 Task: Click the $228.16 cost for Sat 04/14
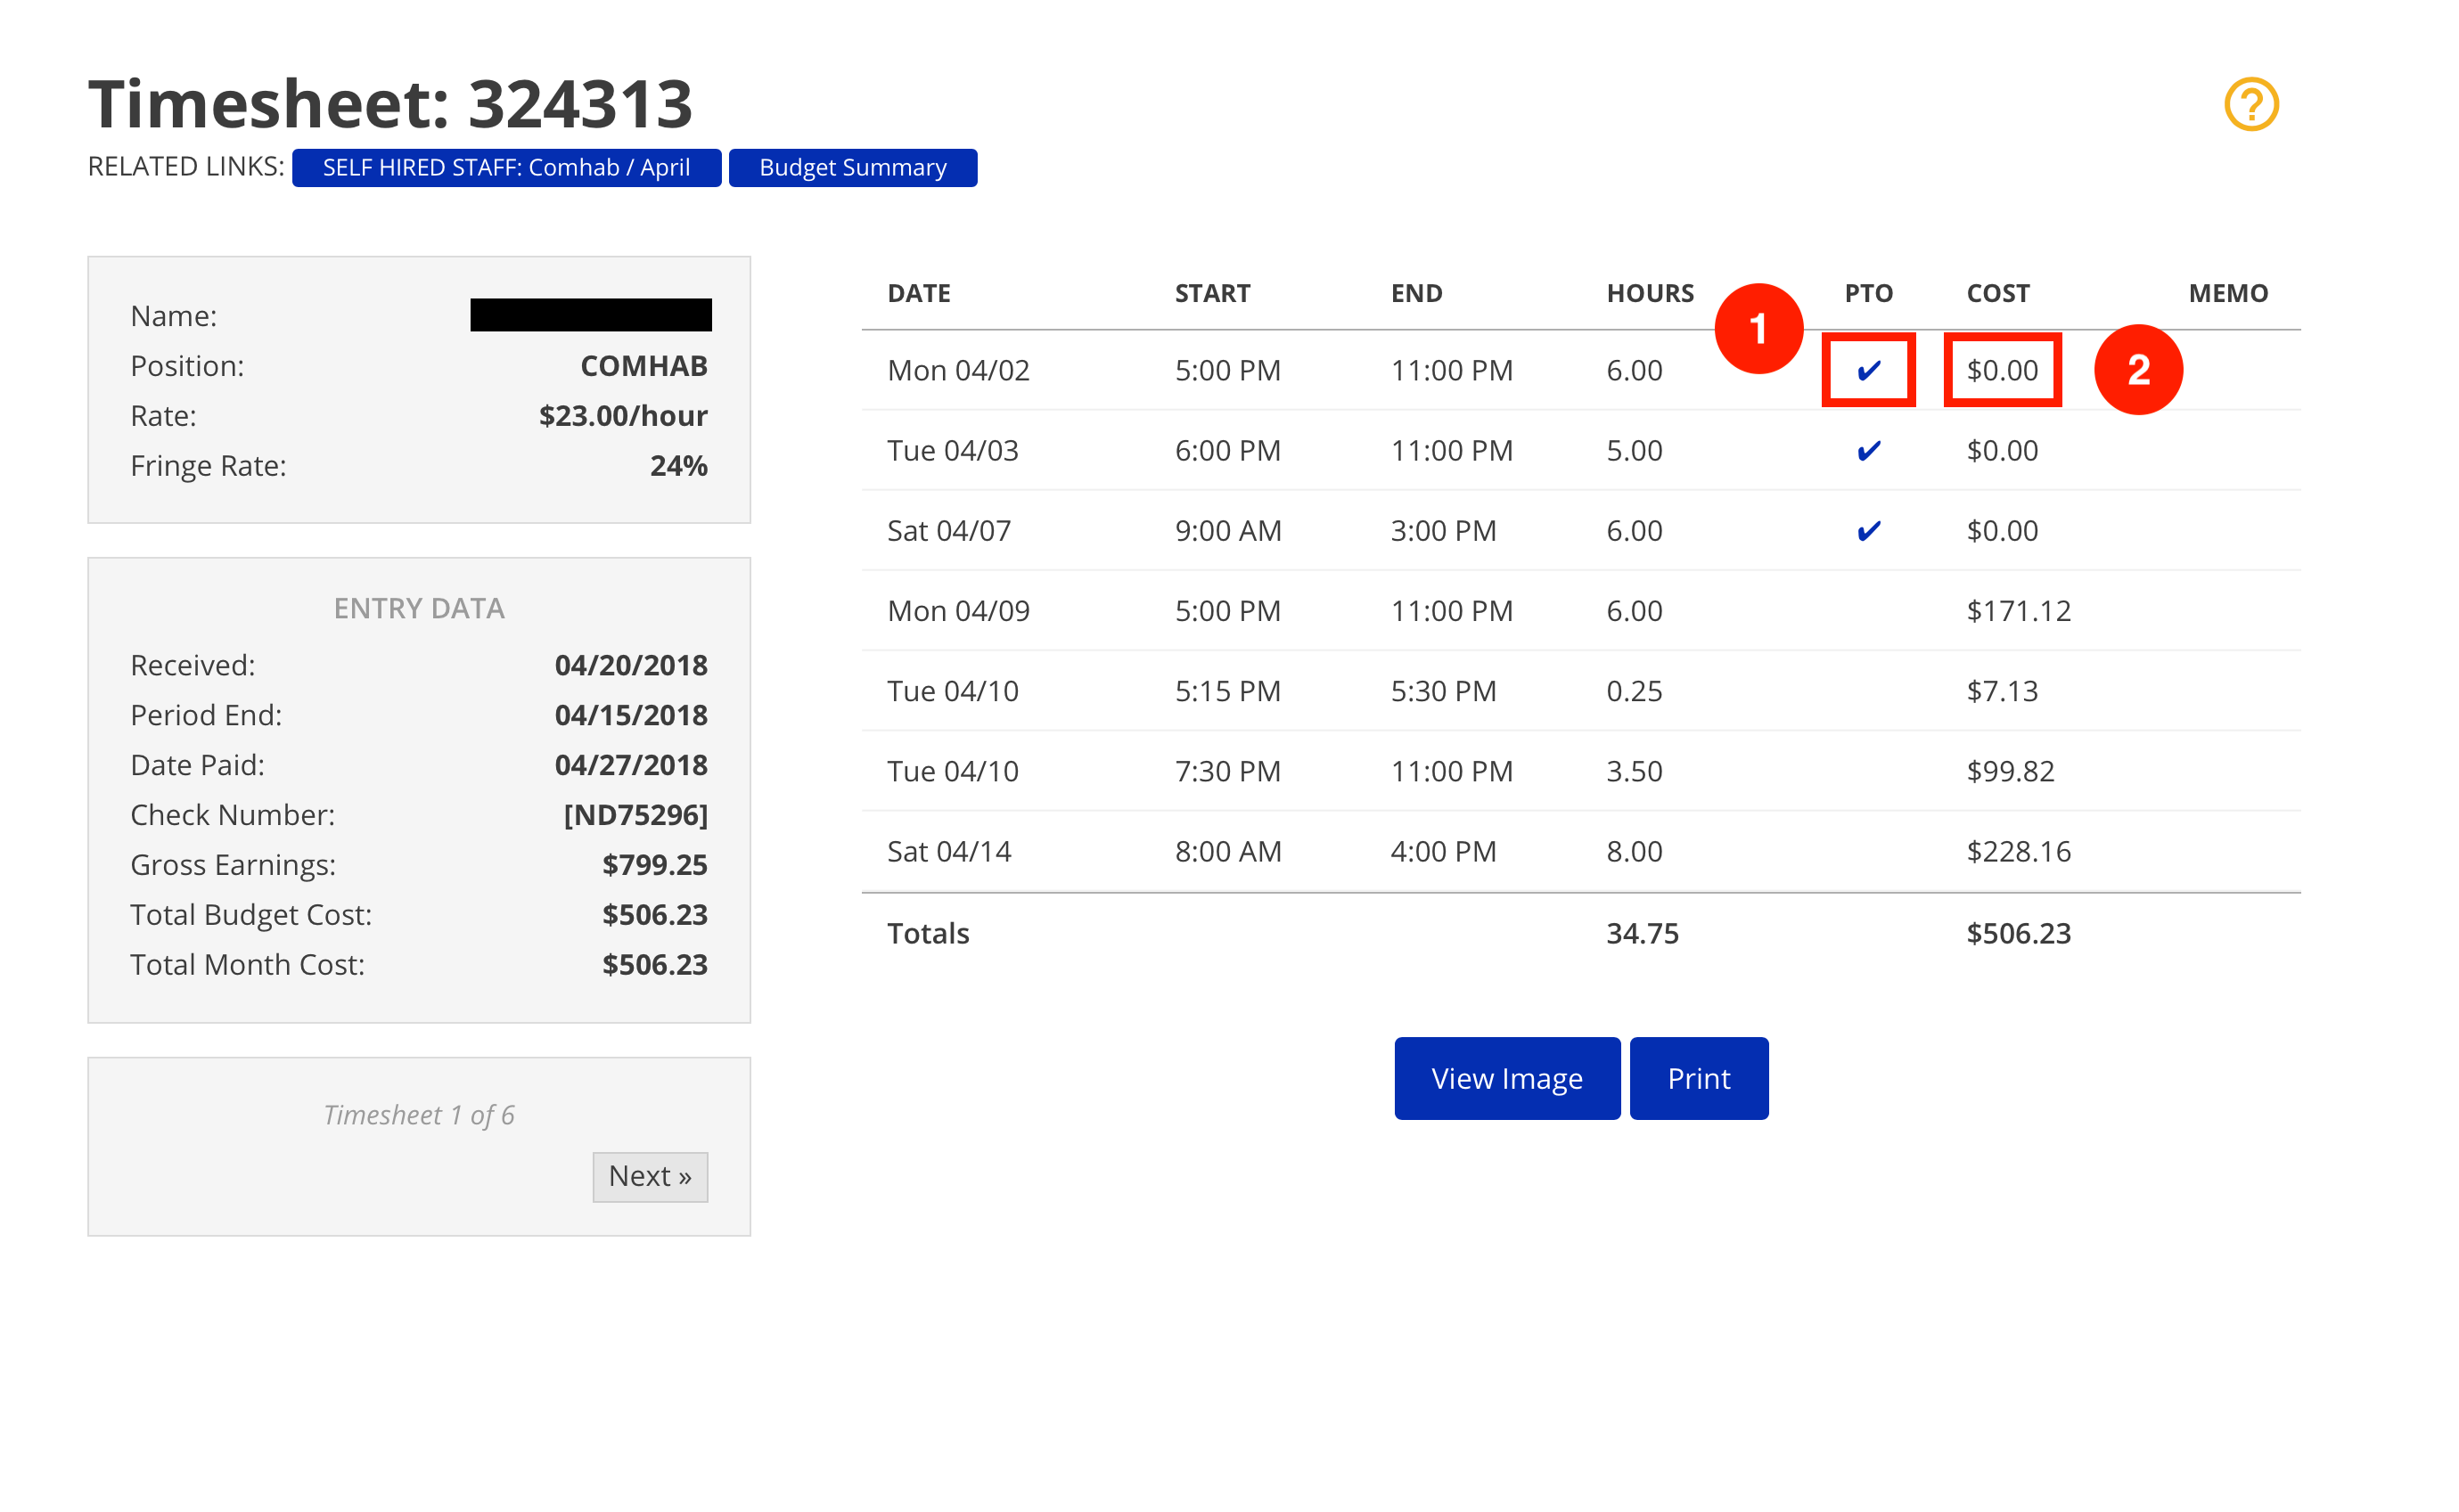click(2018, 852)
